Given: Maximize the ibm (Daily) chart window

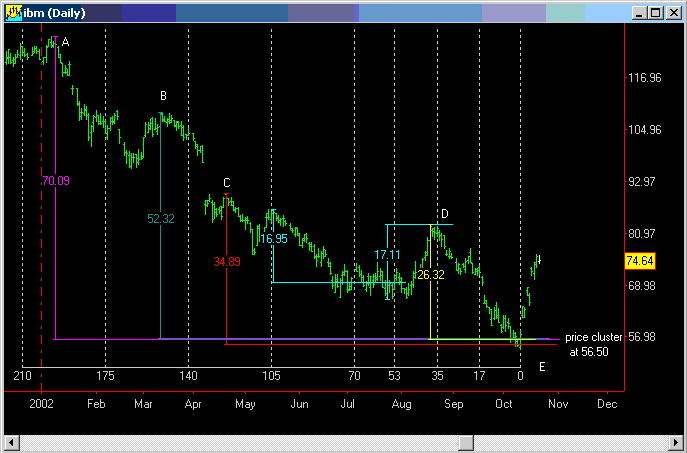Looking at the screenshot, I should pyautogui.click(x=654, y=12).
